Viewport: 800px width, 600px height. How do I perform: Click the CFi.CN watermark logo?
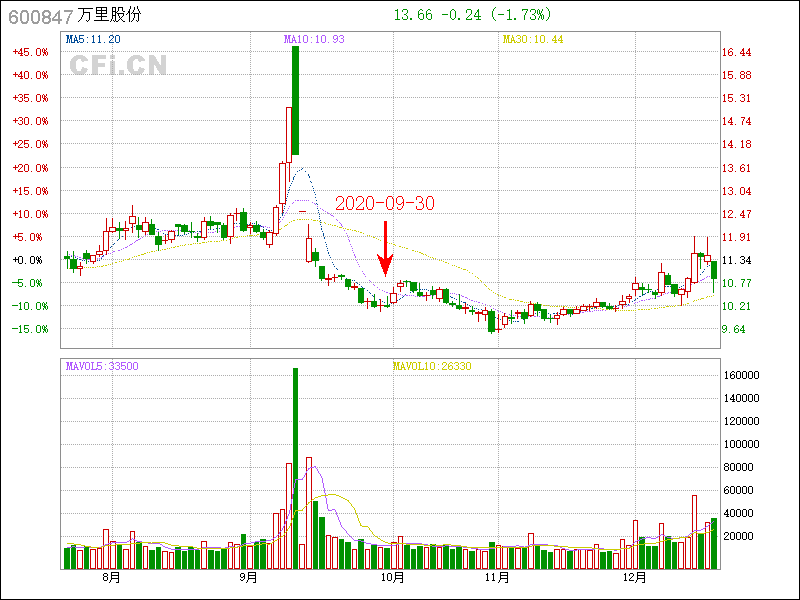pyautogui.click(x=117, y=65)
